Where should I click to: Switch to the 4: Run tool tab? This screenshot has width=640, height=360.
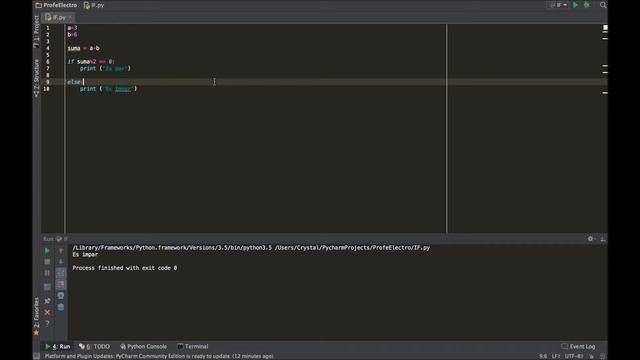click(58, 346)
